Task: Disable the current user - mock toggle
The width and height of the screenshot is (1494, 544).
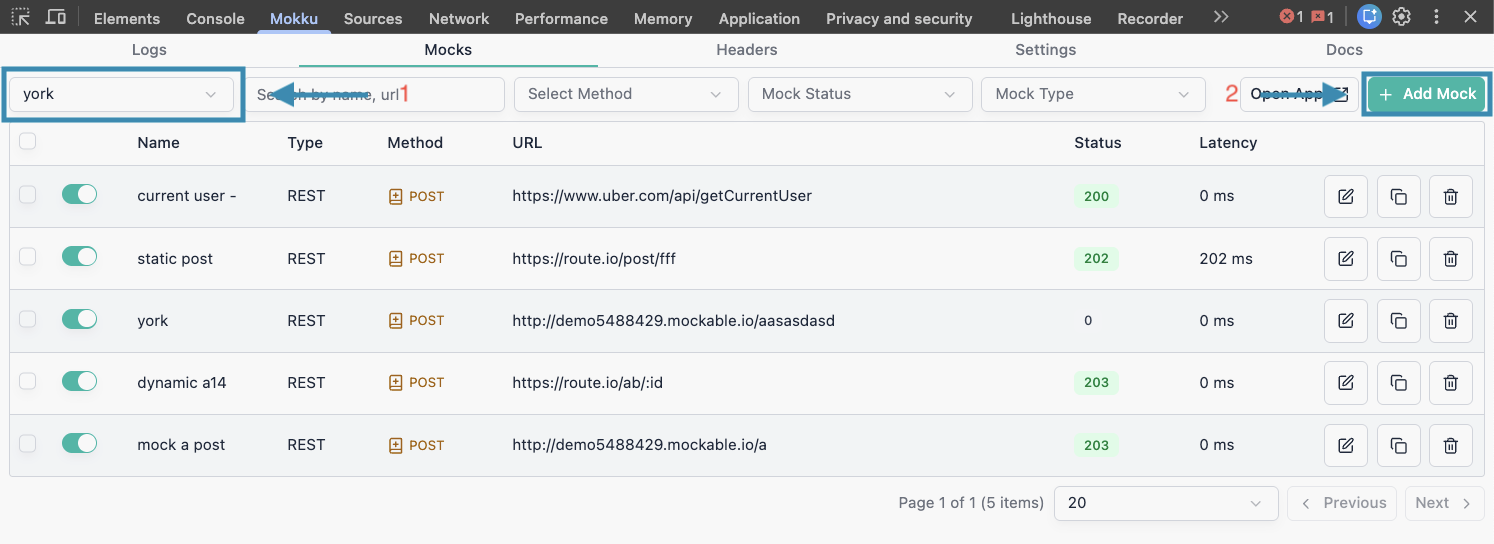Action: pos(79,195)
